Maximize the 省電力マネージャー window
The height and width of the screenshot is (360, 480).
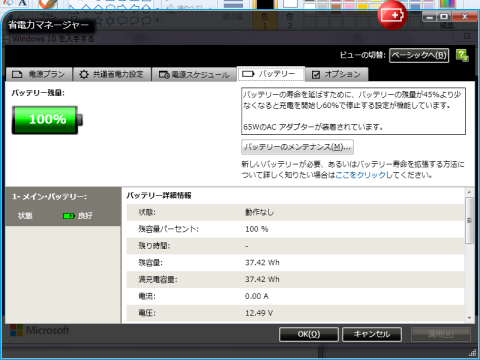pyautogui.click(x=444, y=17)
